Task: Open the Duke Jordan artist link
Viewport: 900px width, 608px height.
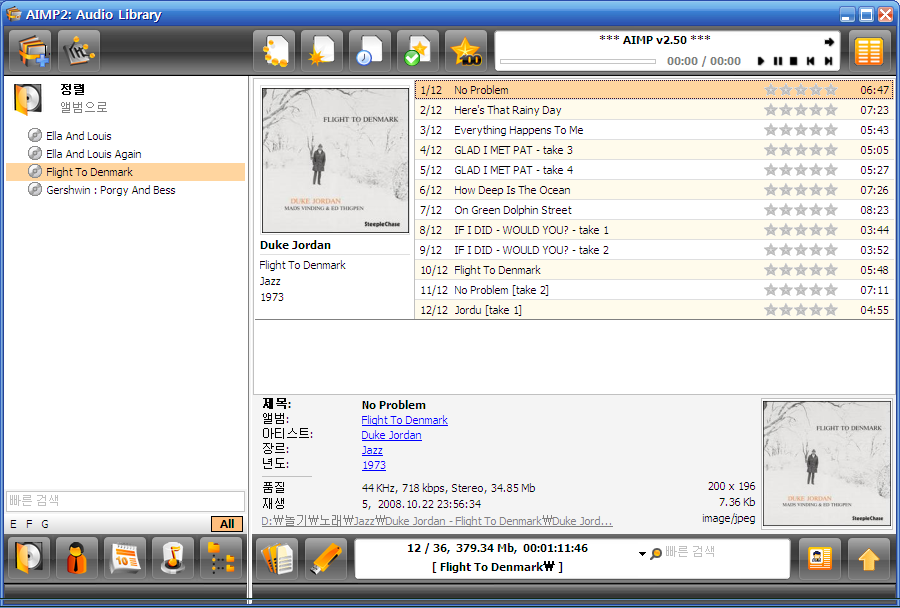Action: pyautogui.click(x=391, y=435)
